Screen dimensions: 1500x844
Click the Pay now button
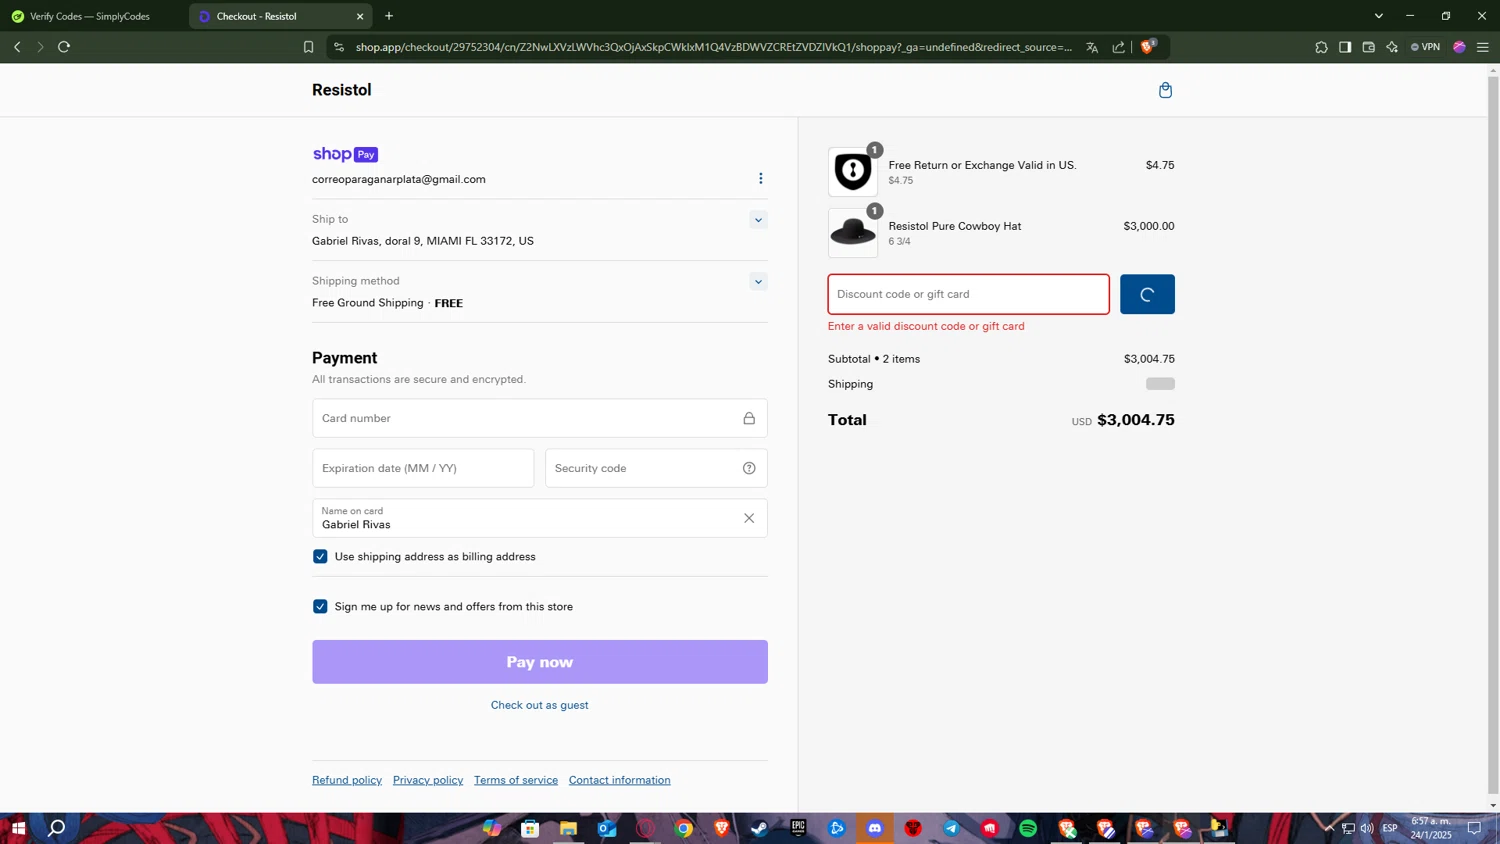(540, 662)
